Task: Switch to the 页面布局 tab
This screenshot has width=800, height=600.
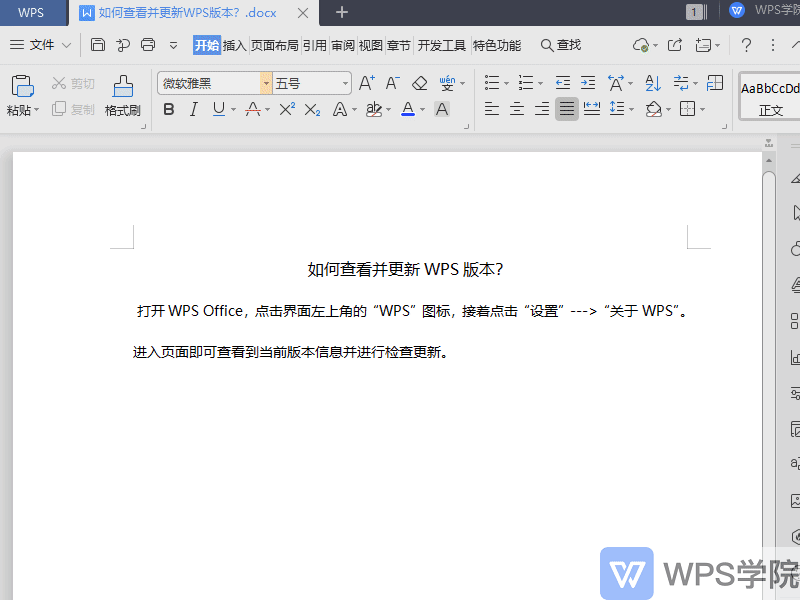Action: click(274, 45)
